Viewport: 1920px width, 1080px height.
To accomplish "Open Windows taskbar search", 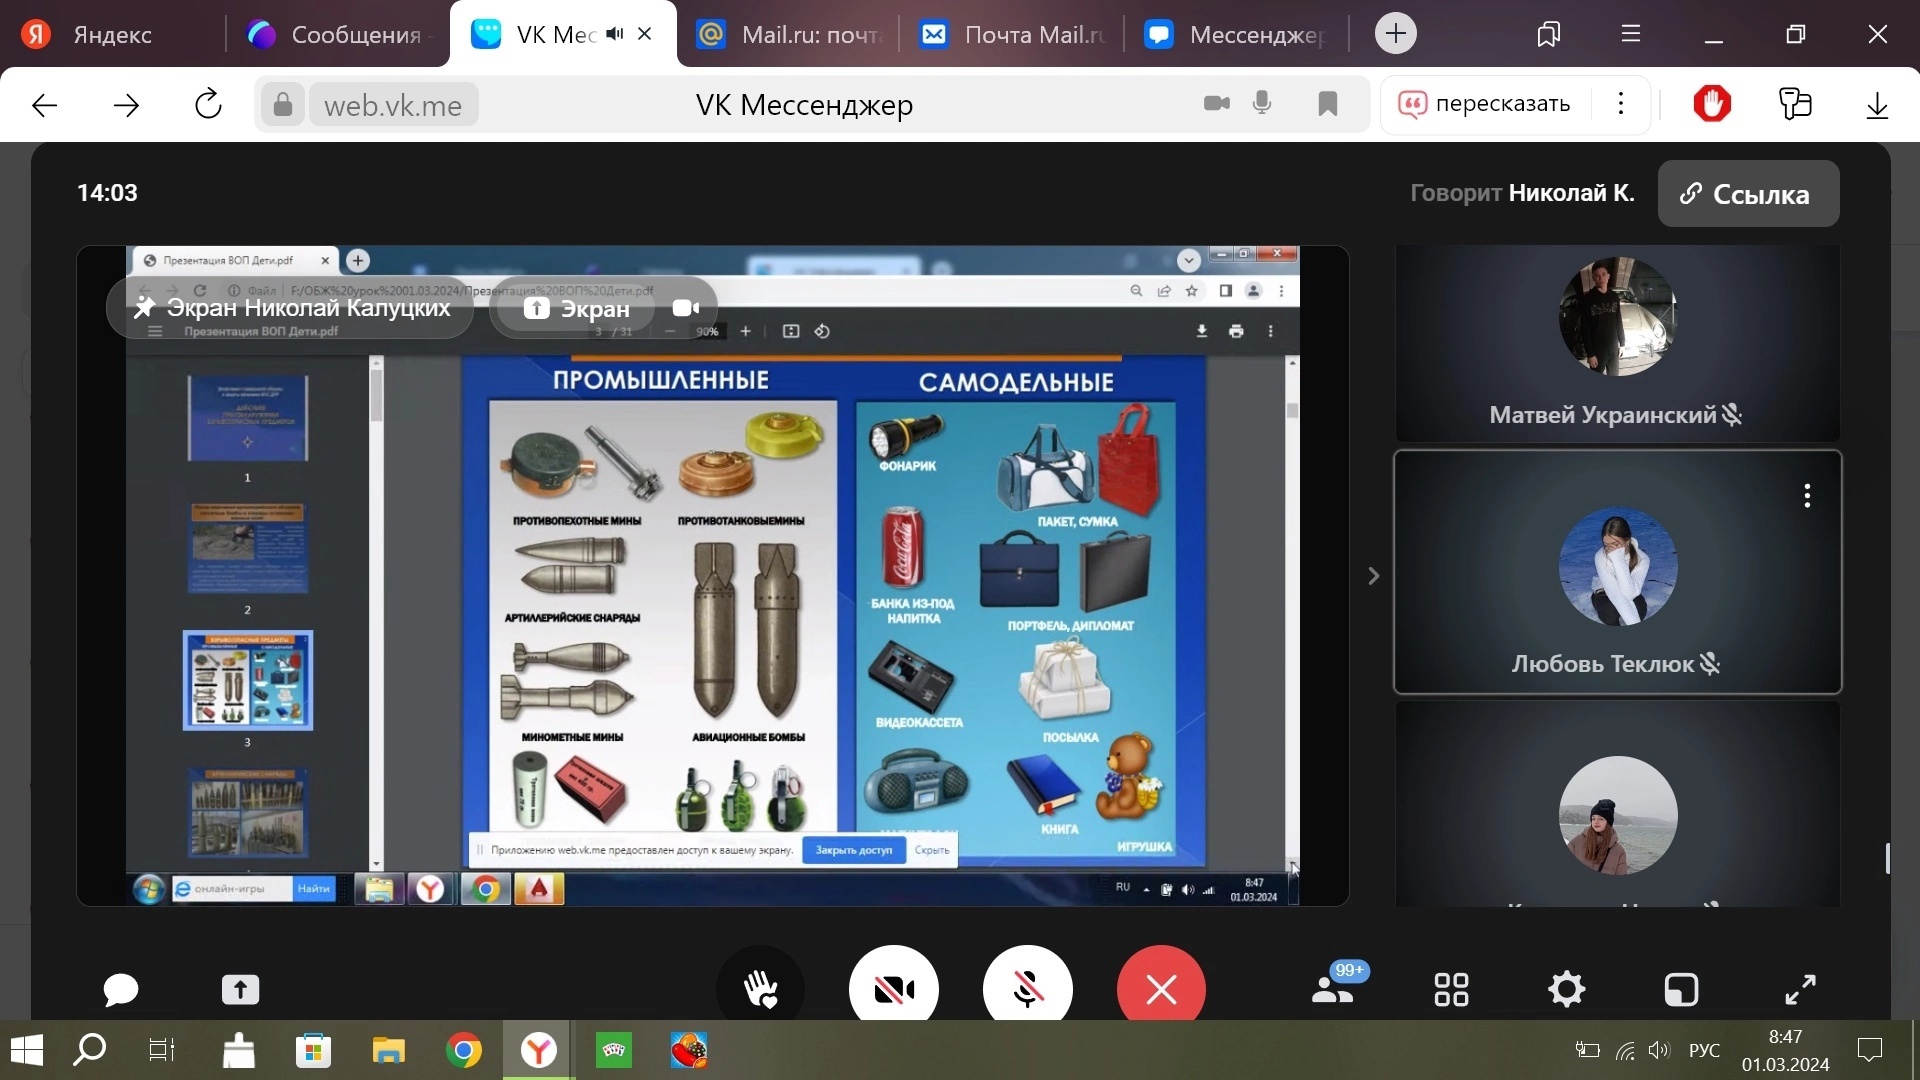I will [x=90, y=1050].
